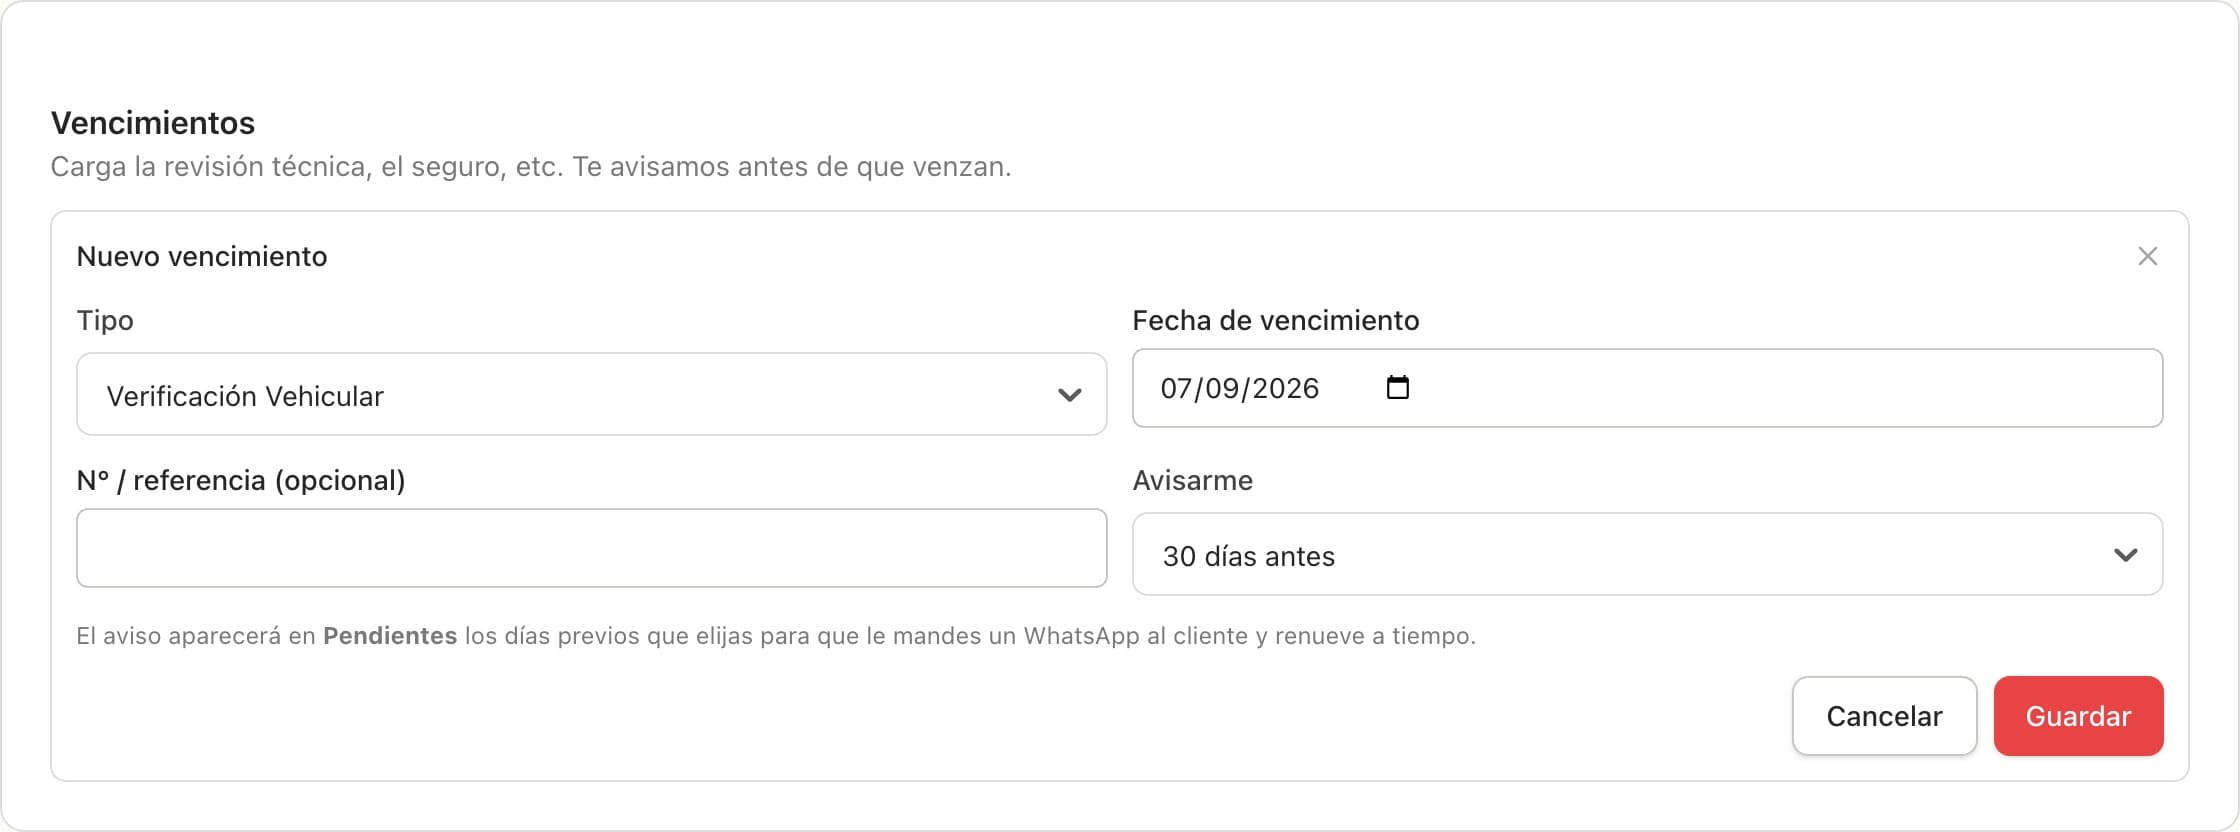2240x832 pixels.
Task: Click the Avisarme label
Action: click(1193, 481)
